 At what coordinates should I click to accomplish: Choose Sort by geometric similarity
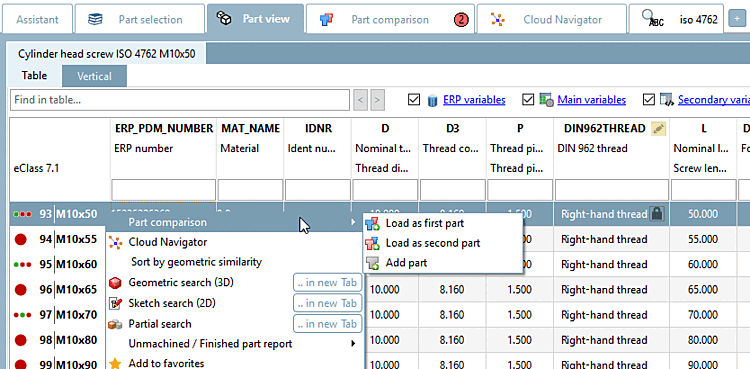[x=196, y=262]
